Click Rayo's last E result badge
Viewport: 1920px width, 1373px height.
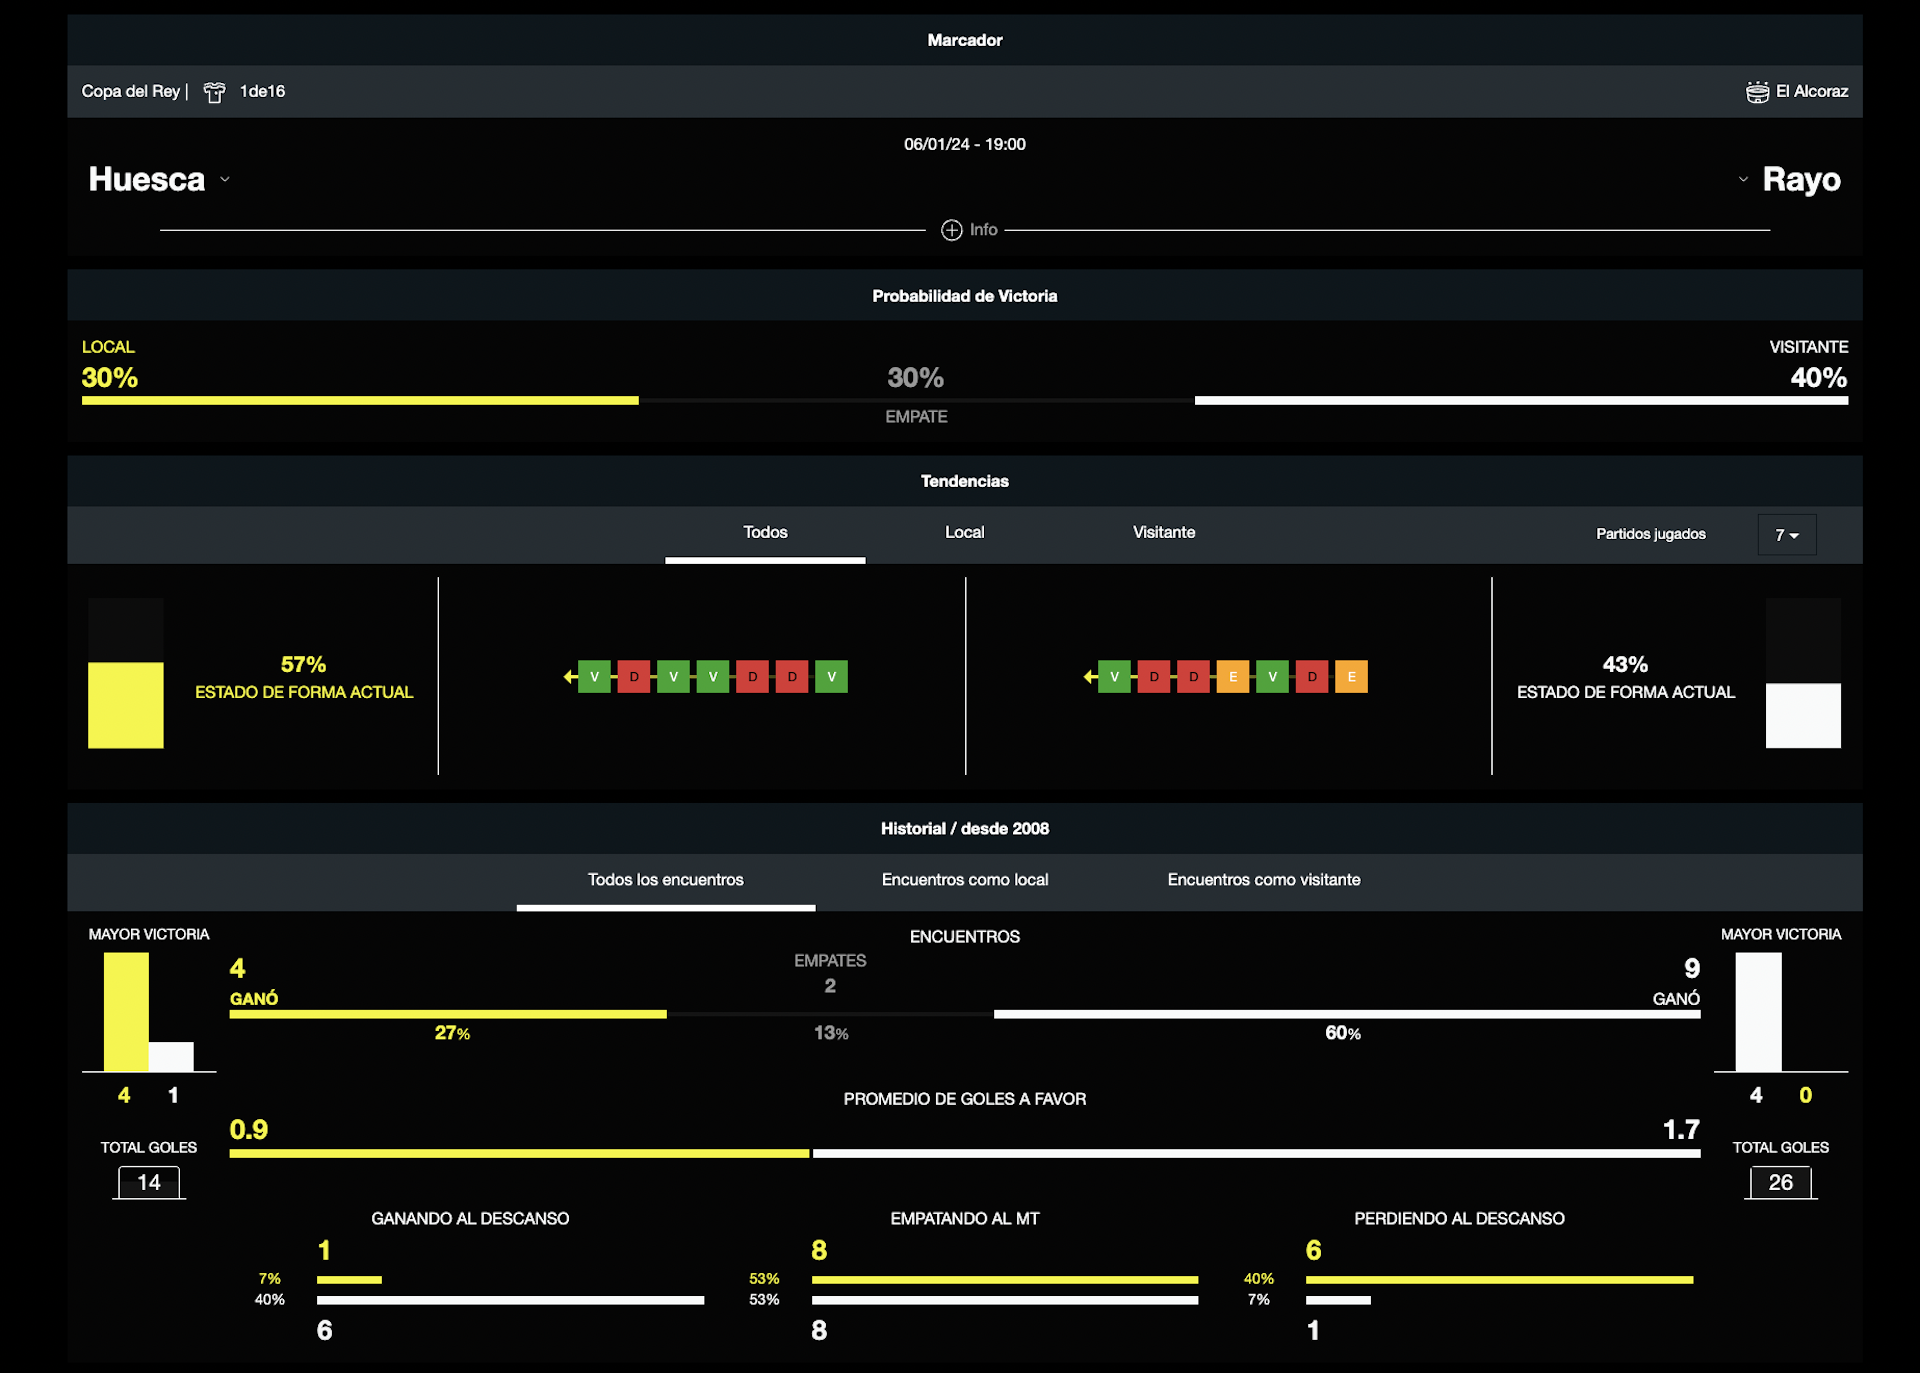pos(1352,677)
